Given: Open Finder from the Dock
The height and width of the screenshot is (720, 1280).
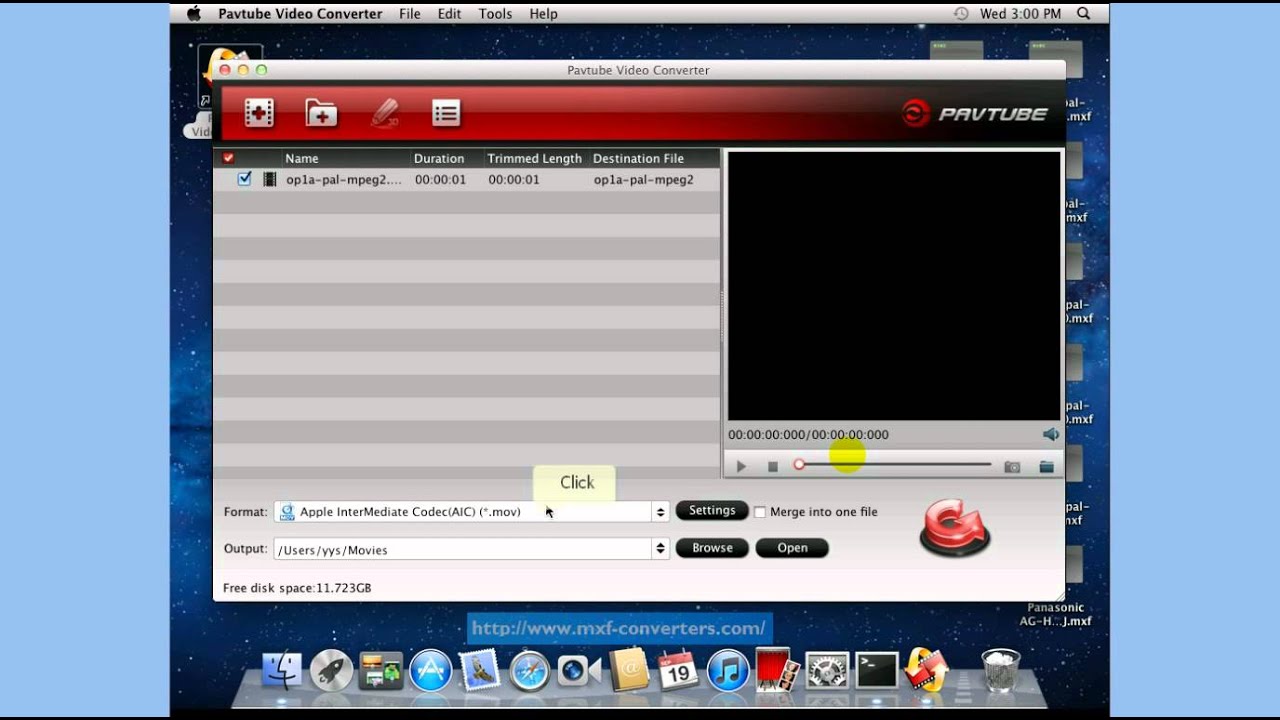Looking at the screenshot, I should [x=282, y=670].
